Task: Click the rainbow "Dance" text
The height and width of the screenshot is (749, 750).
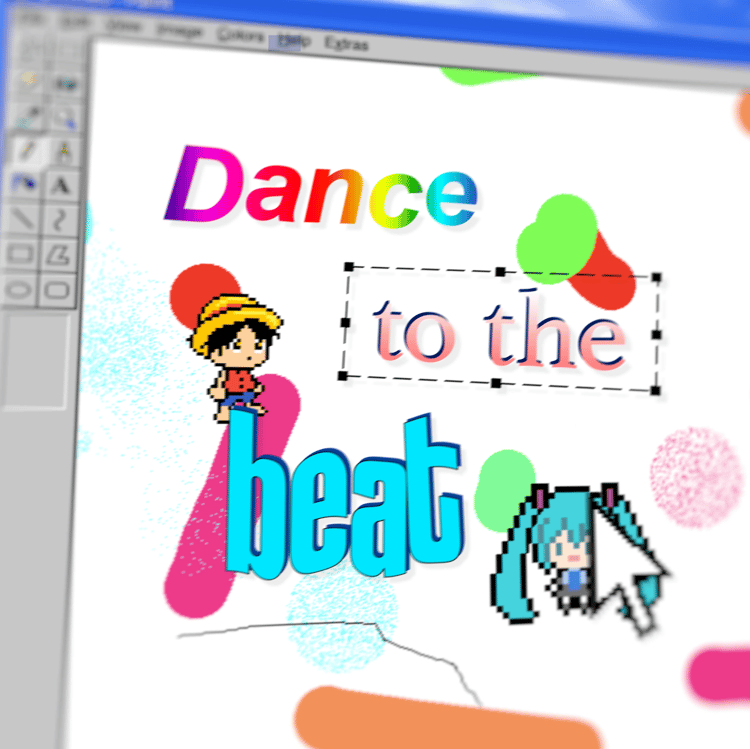Action: point(321,188)
